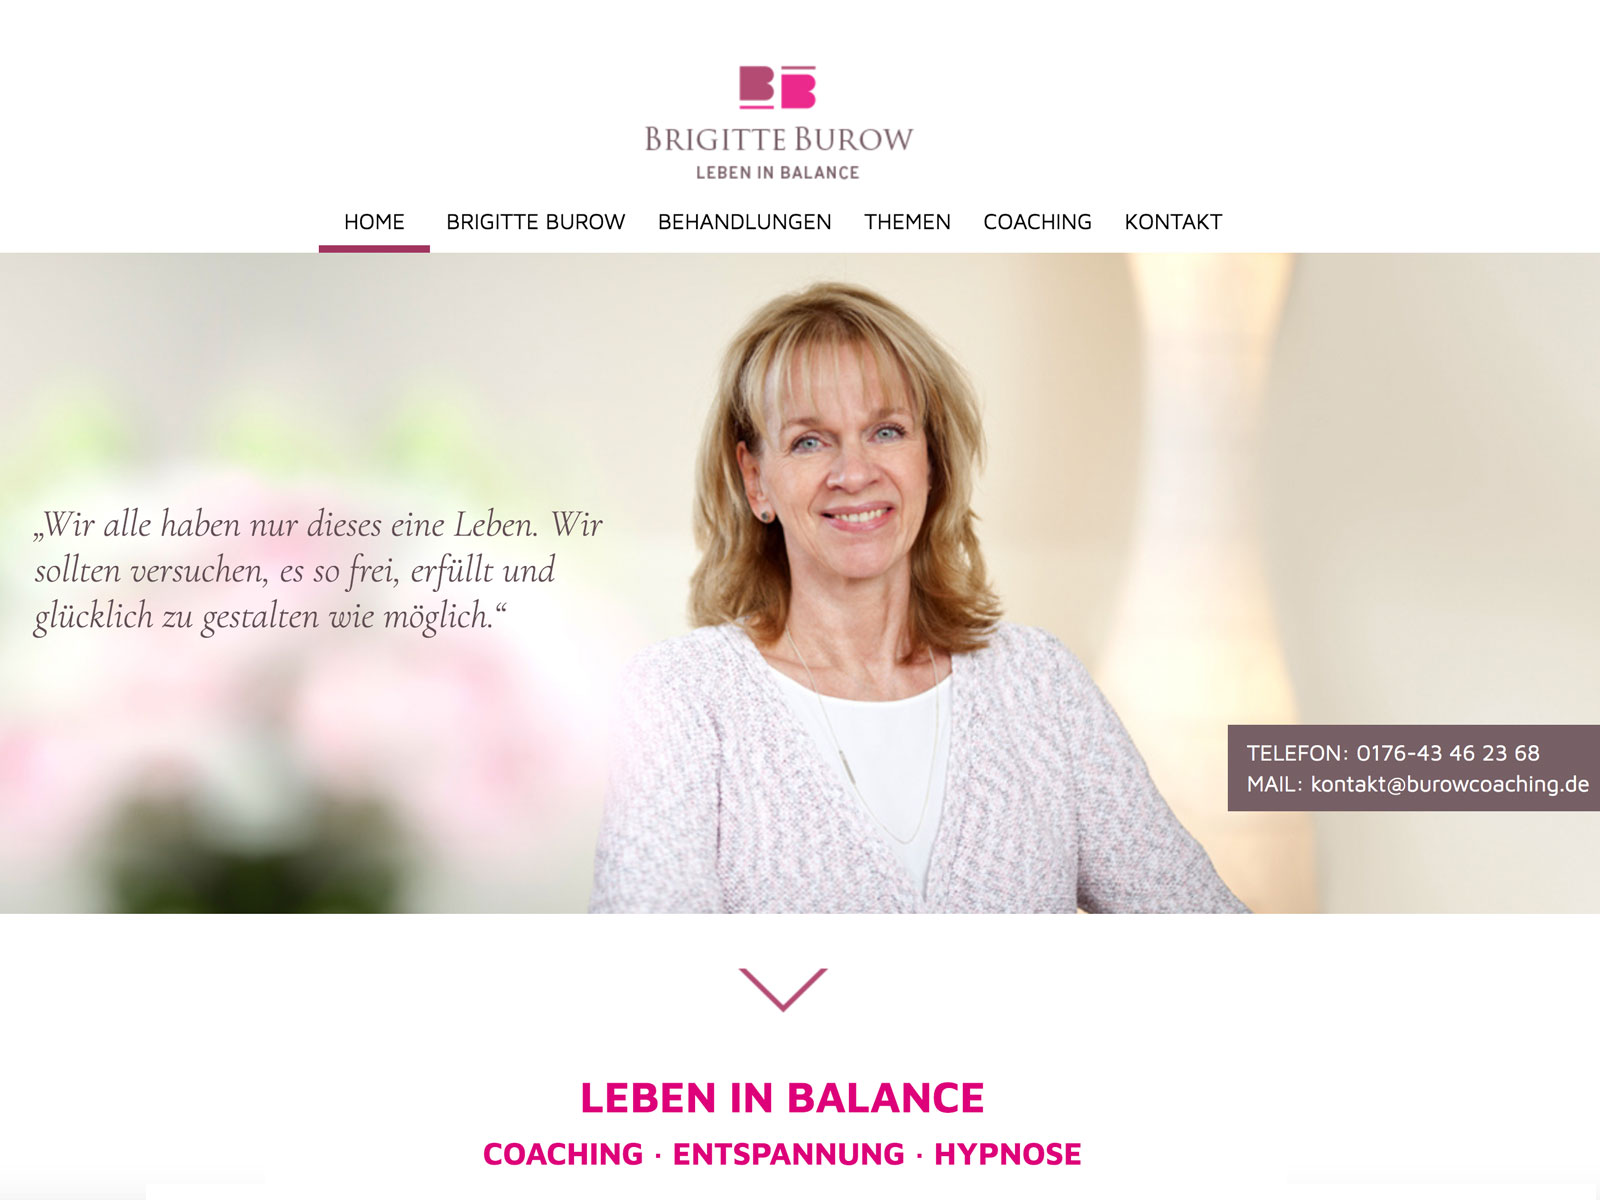Open the THEMEN menu
The height and width of the screenshot is (1200, 1600).
[x=907, y=222]
